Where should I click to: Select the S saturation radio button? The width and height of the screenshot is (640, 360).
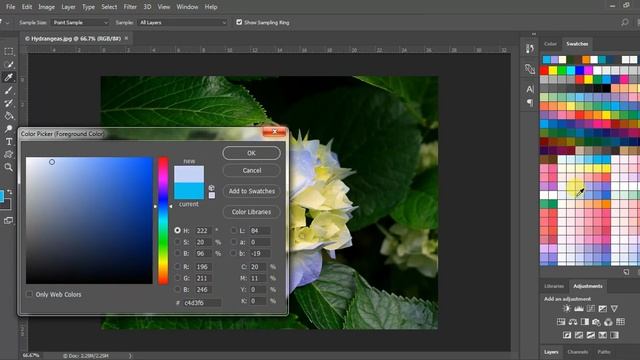pyautogui.click(x=177, y=242)
